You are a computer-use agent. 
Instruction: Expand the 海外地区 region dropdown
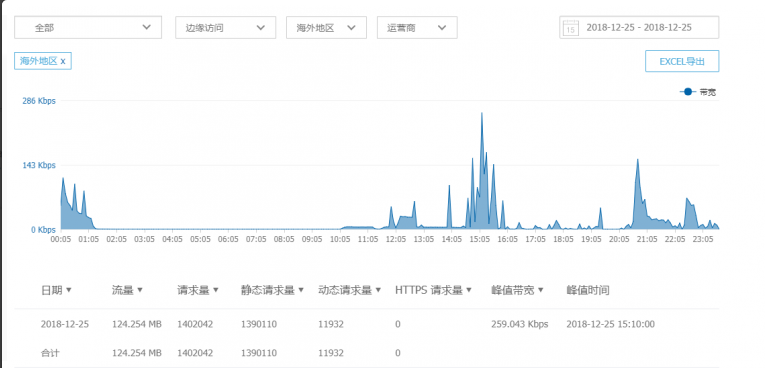click(x=326, y=27)
